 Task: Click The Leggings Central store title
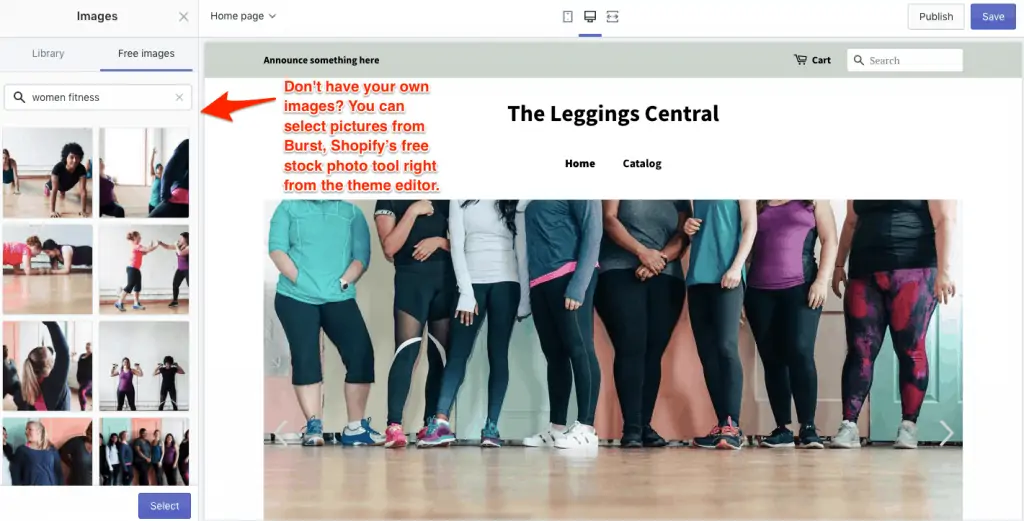pos(613,114)
